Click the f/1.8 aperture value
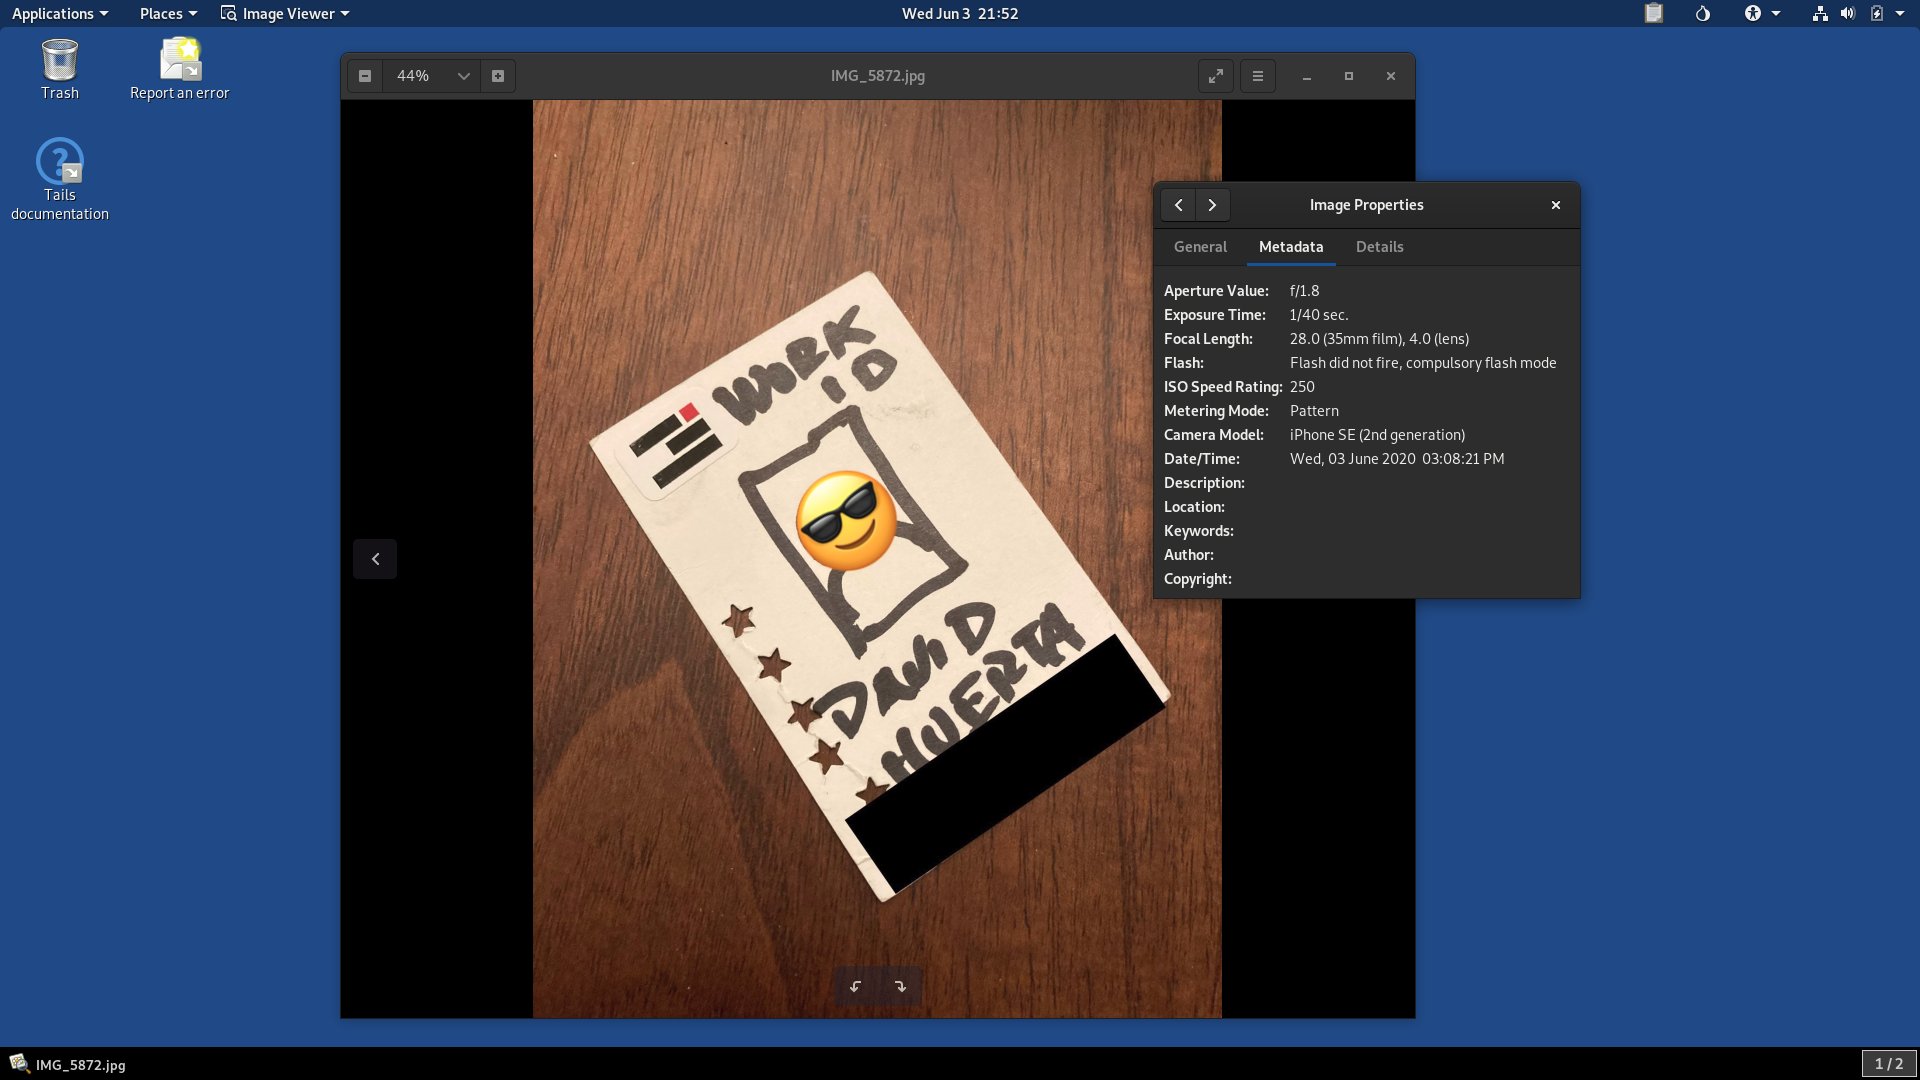Viewport: 1920px width, 1080px height. [1304, 291]
